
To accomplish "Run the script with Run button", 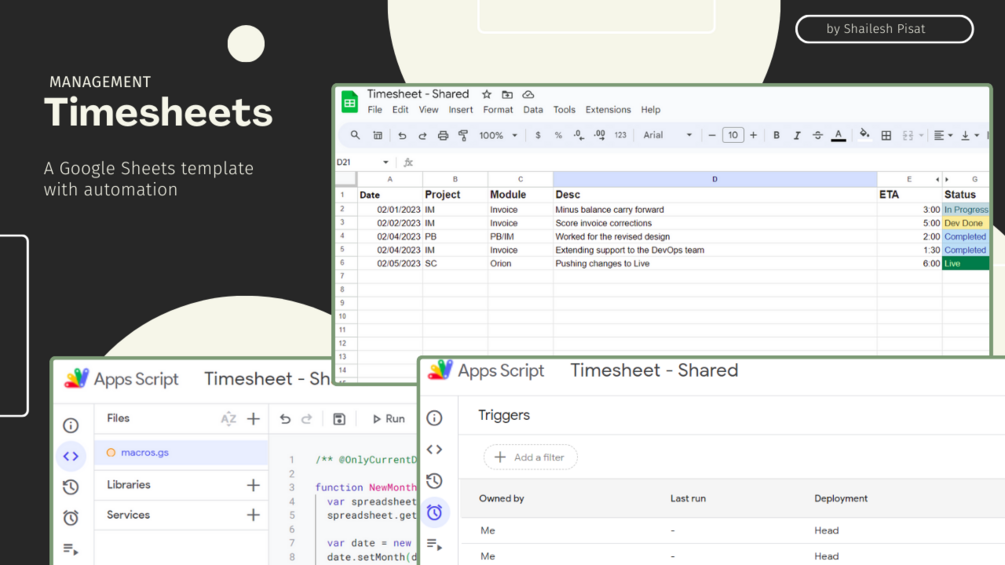I will point(389,419).
